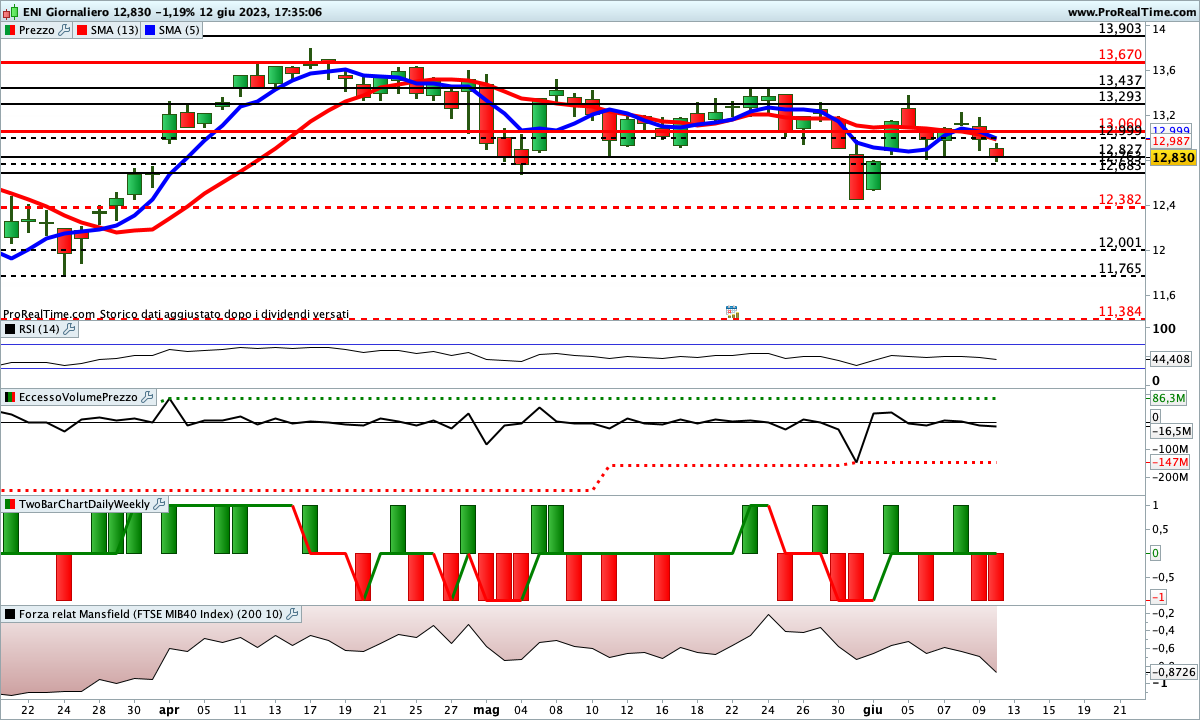Select the Prezzo legend label

tap(37, 30)
